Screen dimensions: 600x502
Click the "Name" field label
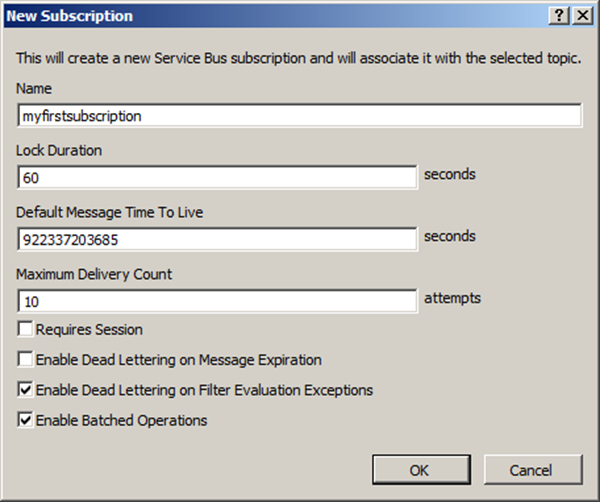pos(35,89)
